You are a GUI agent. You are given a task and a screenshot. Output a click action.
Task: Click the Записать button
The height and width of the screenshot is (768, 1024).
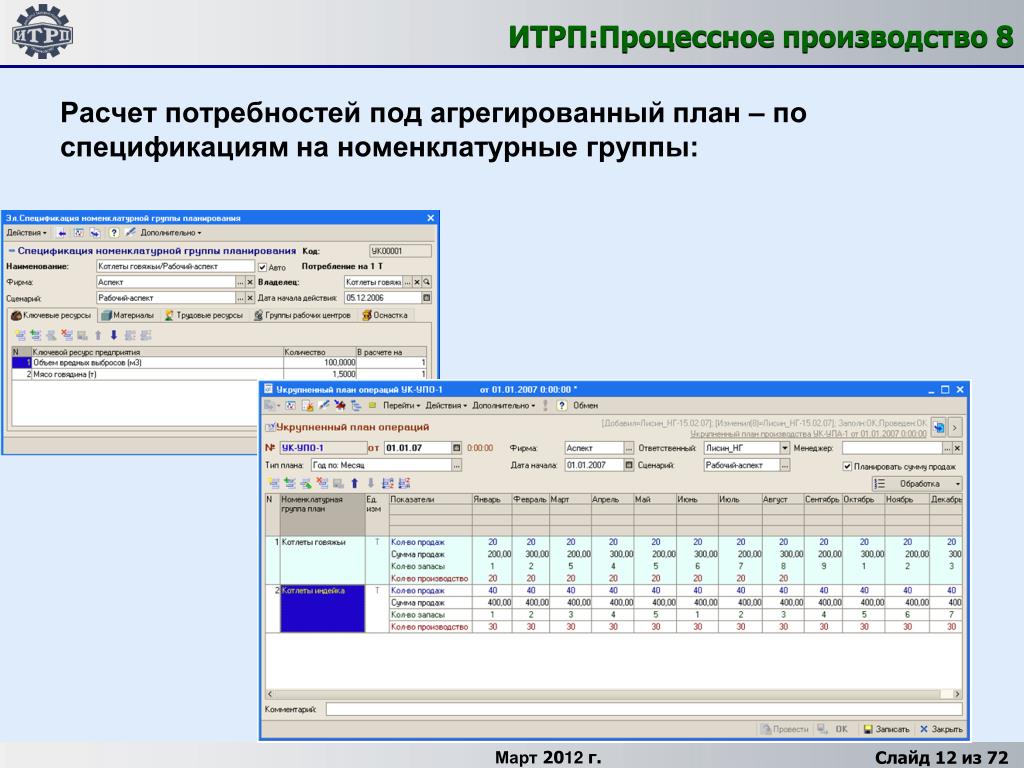pyautogui.click(x=887, y=729)
